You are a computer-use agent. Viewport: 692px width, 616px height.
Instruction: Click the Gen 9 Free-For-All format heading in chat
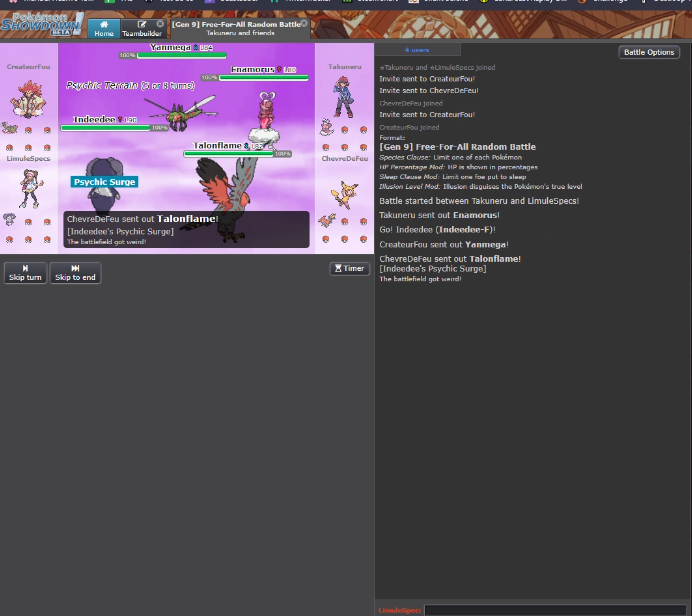[458, 147]
